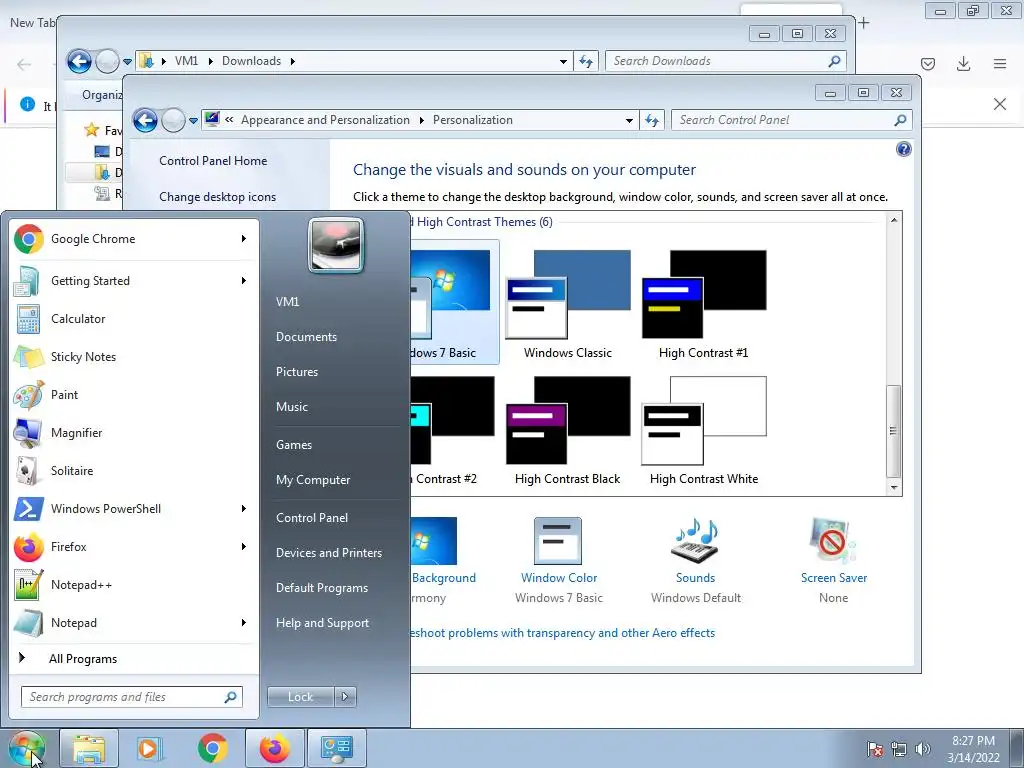Click Firefox downloads arrow icon
Viewport: 1024px width, 768px height.
pyautogui.click(x=963, y=63)
